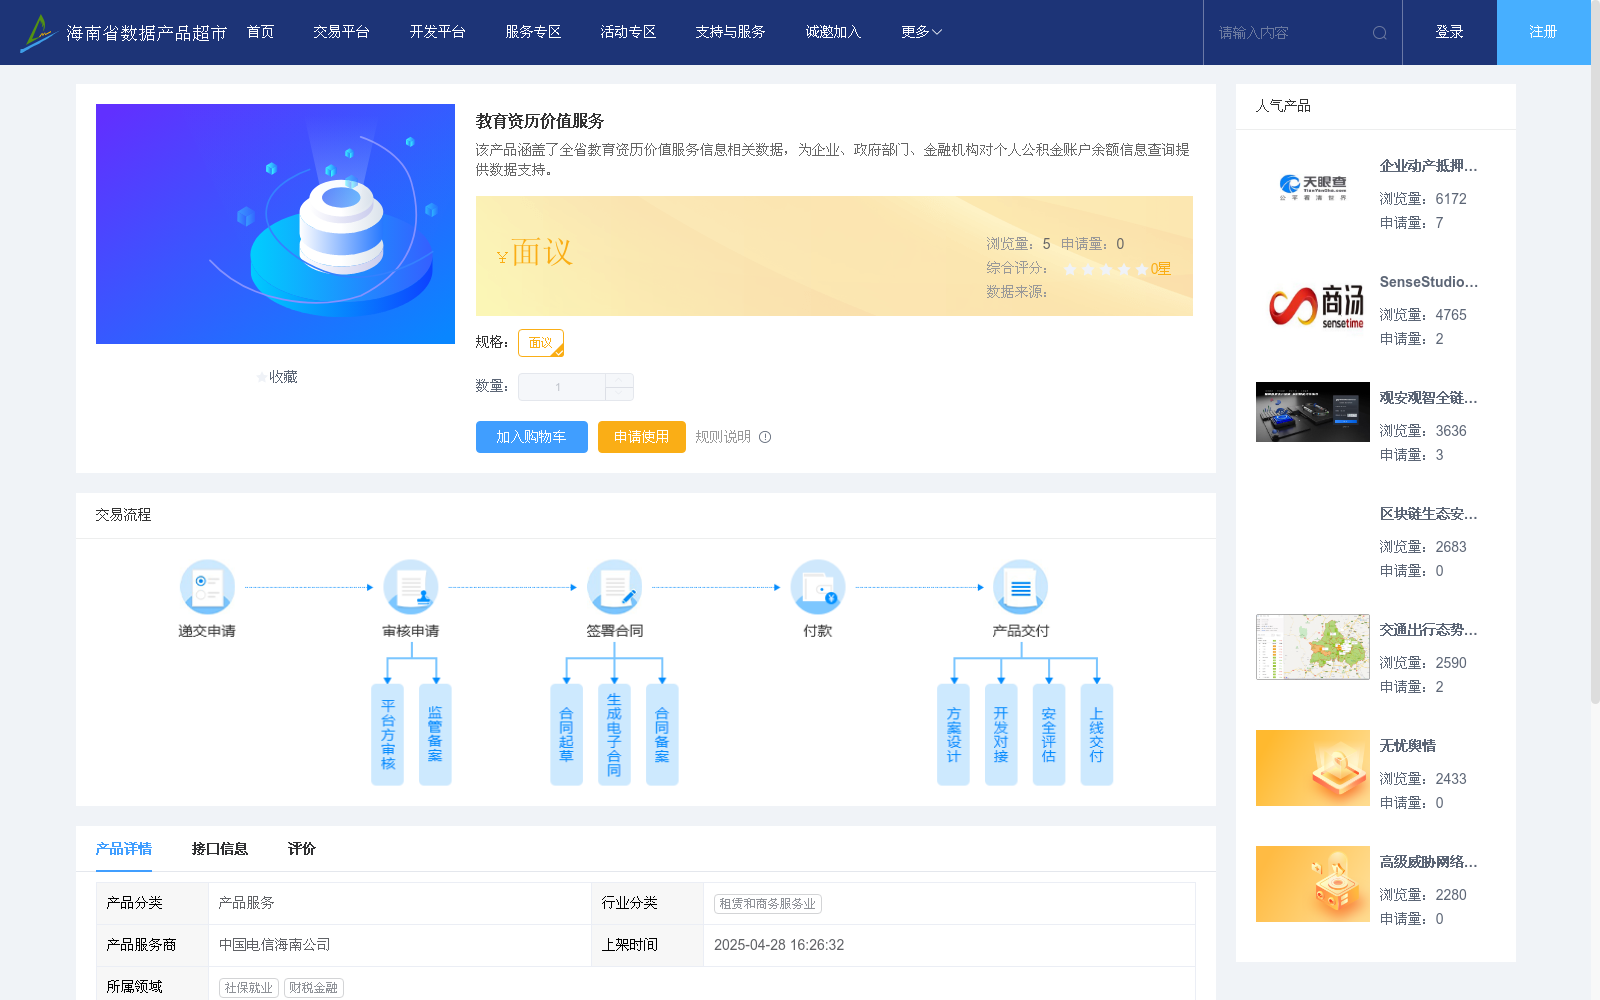The height and width of the screenshot is (1000, 1600).
Task: Click the 安全评估 sub-step box
Action: click(1049, 735)
